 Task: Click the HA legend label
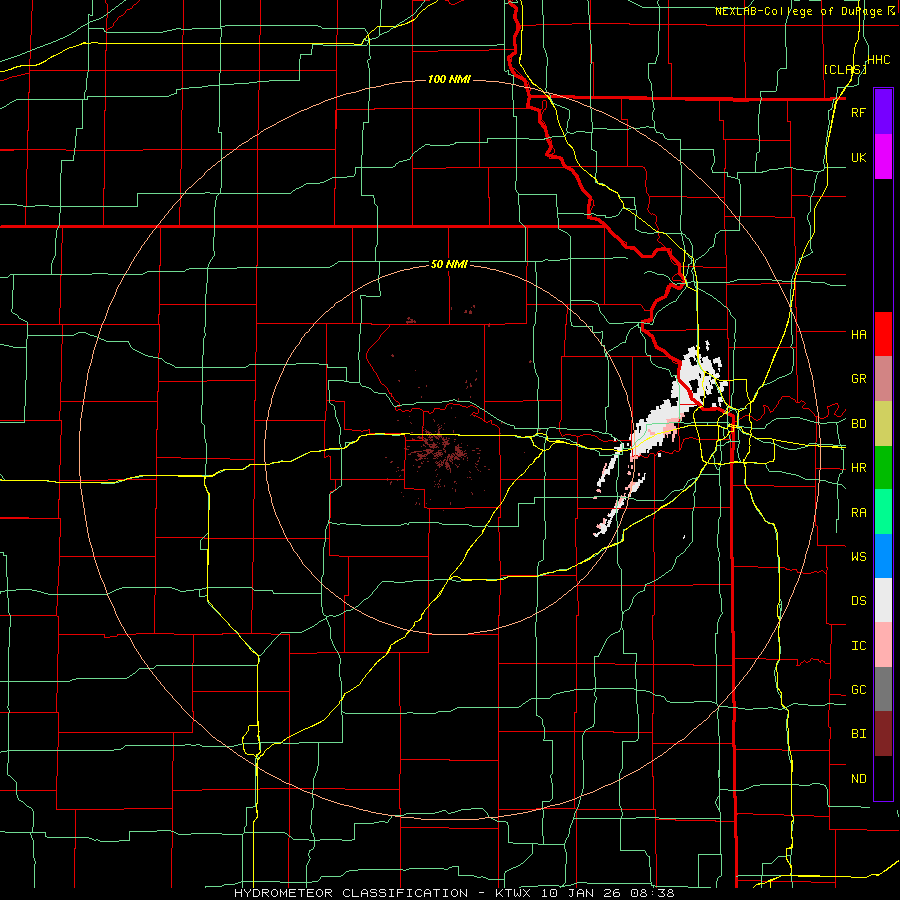858,335
